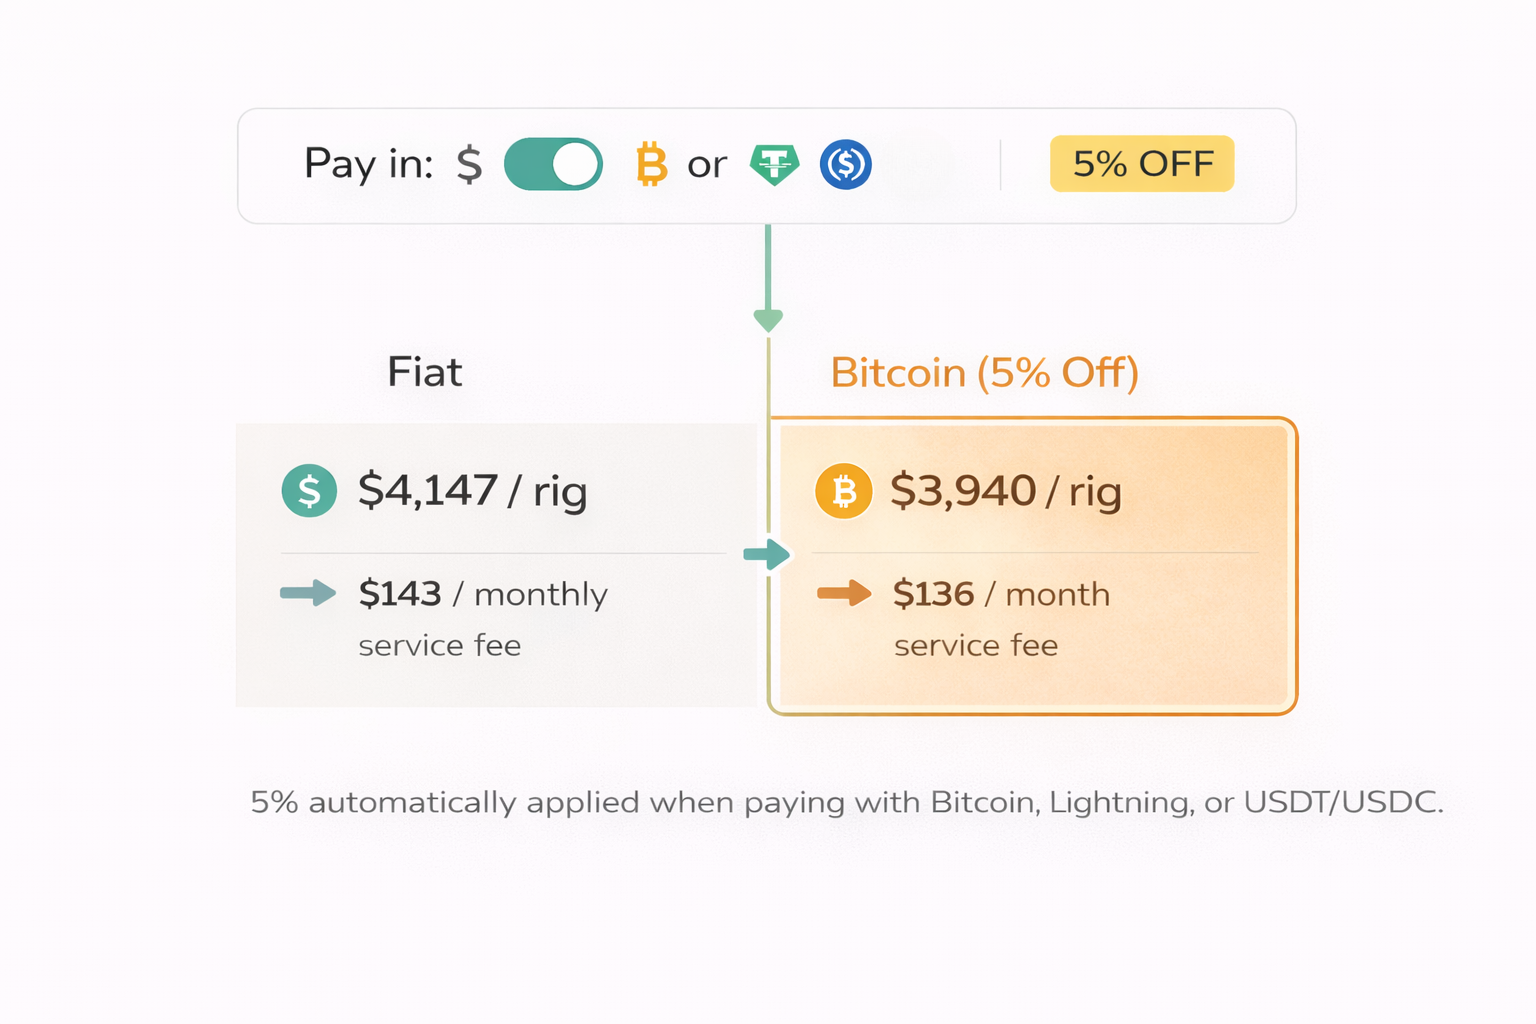
Task: Click the $3,940 / rig Bitcoin price
Action: 1005,491
